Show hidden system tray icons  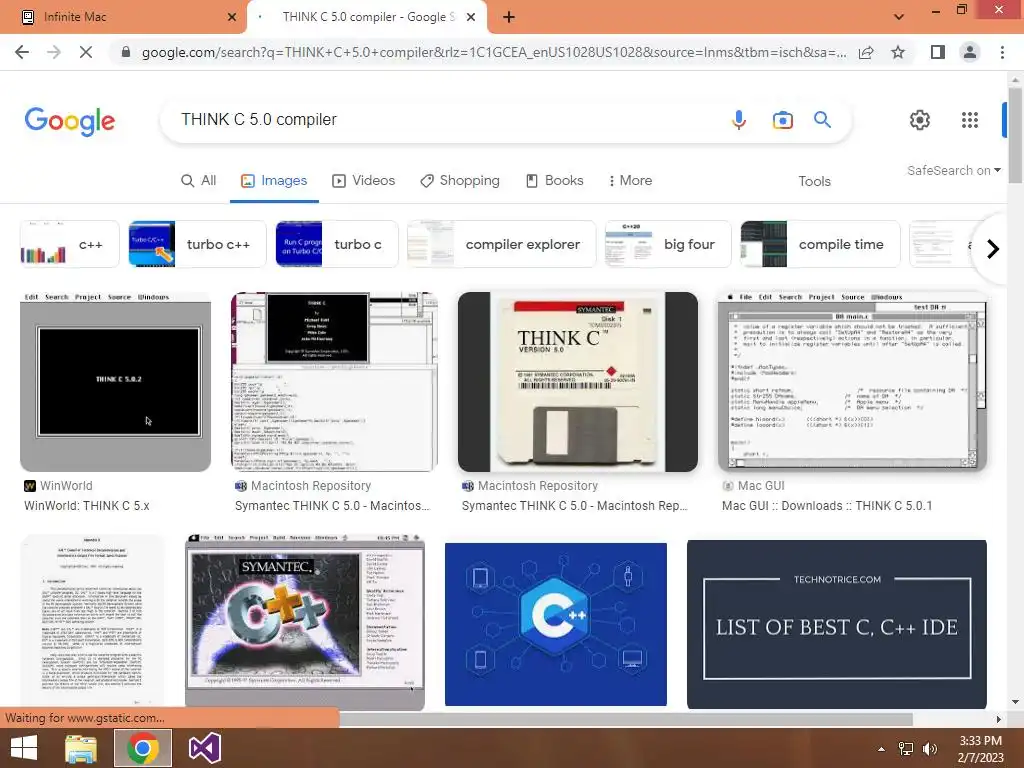coord(882,749)
